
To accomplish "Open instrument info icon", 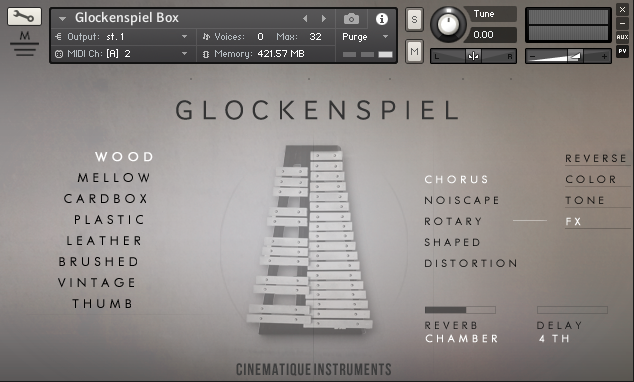I will tap(382, 19).
